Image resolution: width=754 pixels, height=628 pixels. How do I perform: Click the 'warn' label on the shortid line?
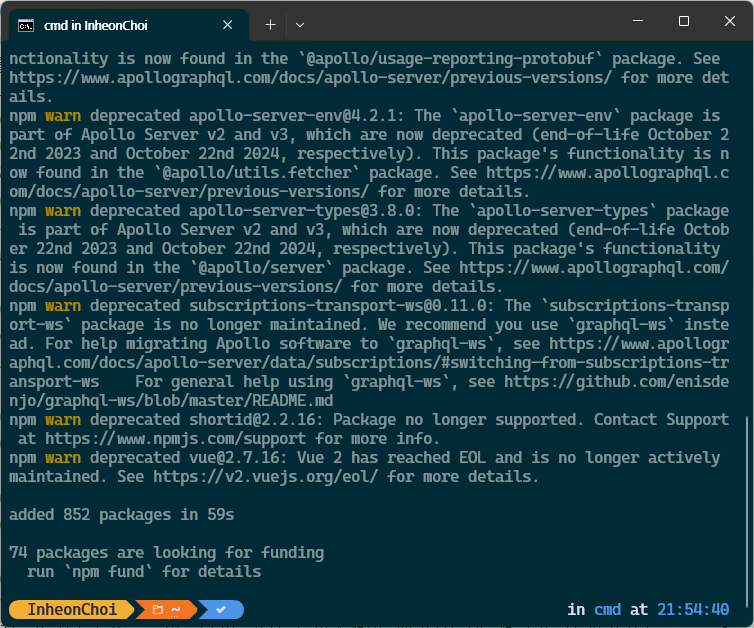click(x=63, y=419)
